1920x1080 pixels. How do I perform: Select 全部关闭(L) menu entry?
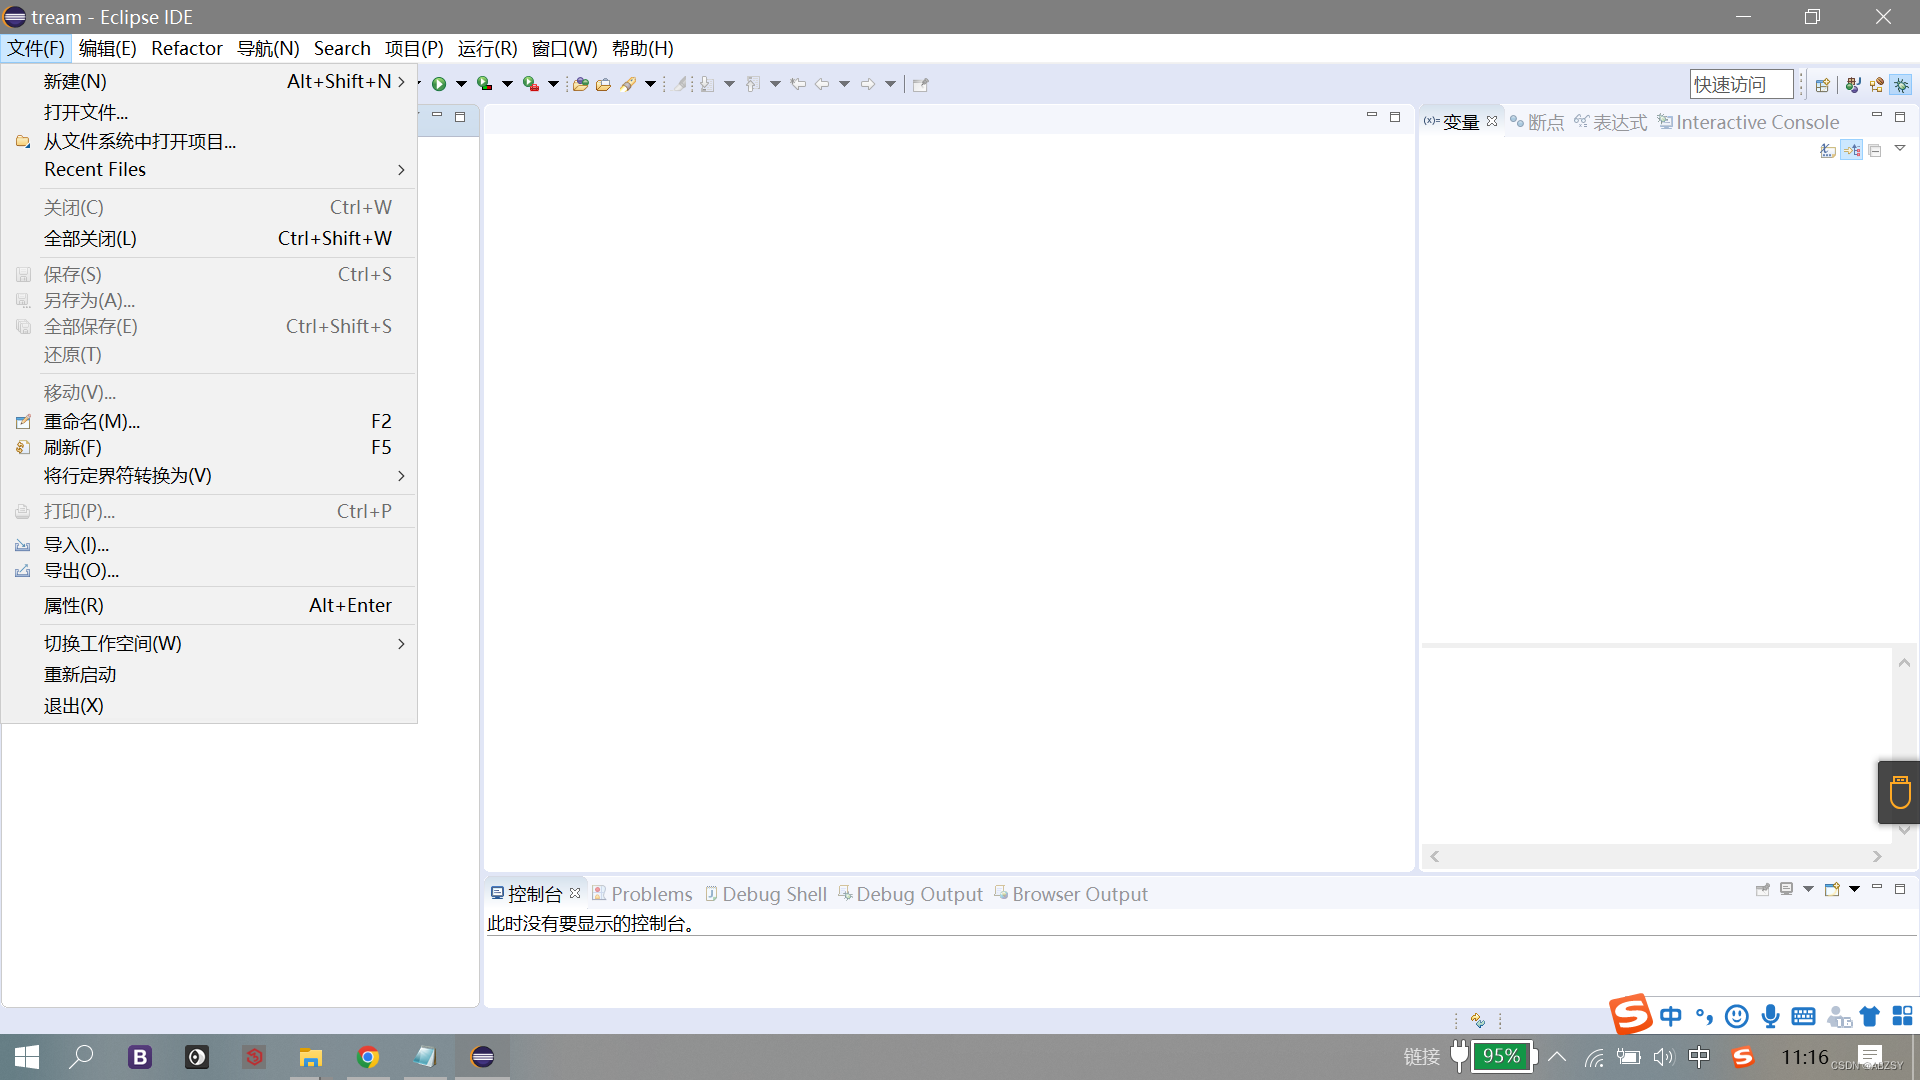pos(210,239)
